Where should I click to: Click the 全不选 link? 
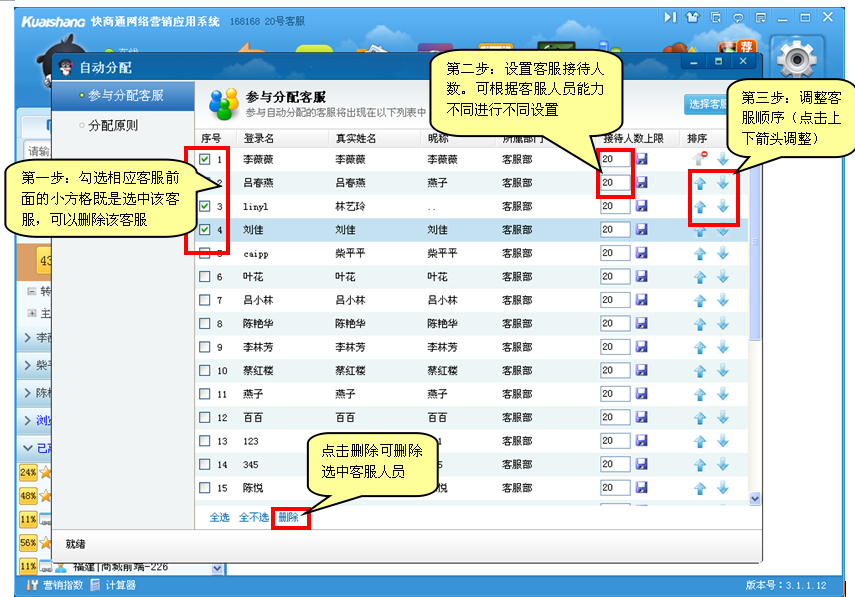pyautogui.click(x=253, y=517)
